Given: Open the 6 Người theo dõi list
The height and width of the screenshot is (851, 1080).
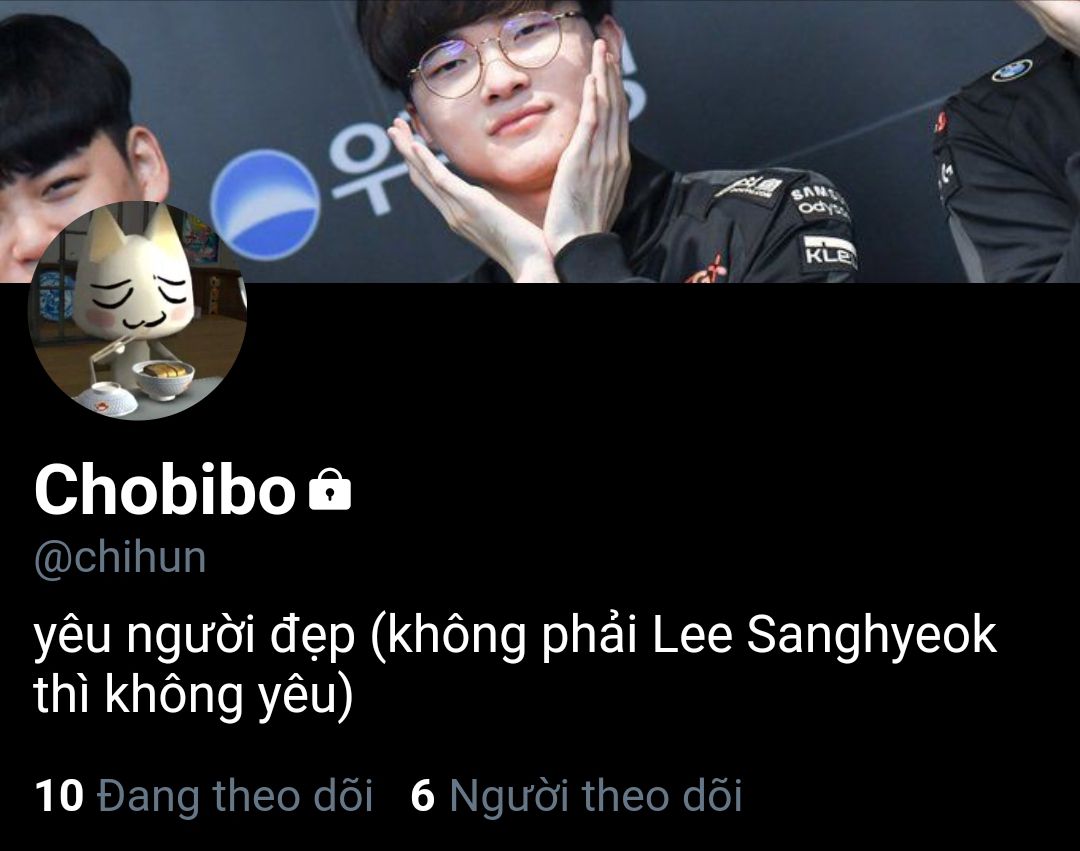Looking at the screenshot, I should [x=576, y=796].
